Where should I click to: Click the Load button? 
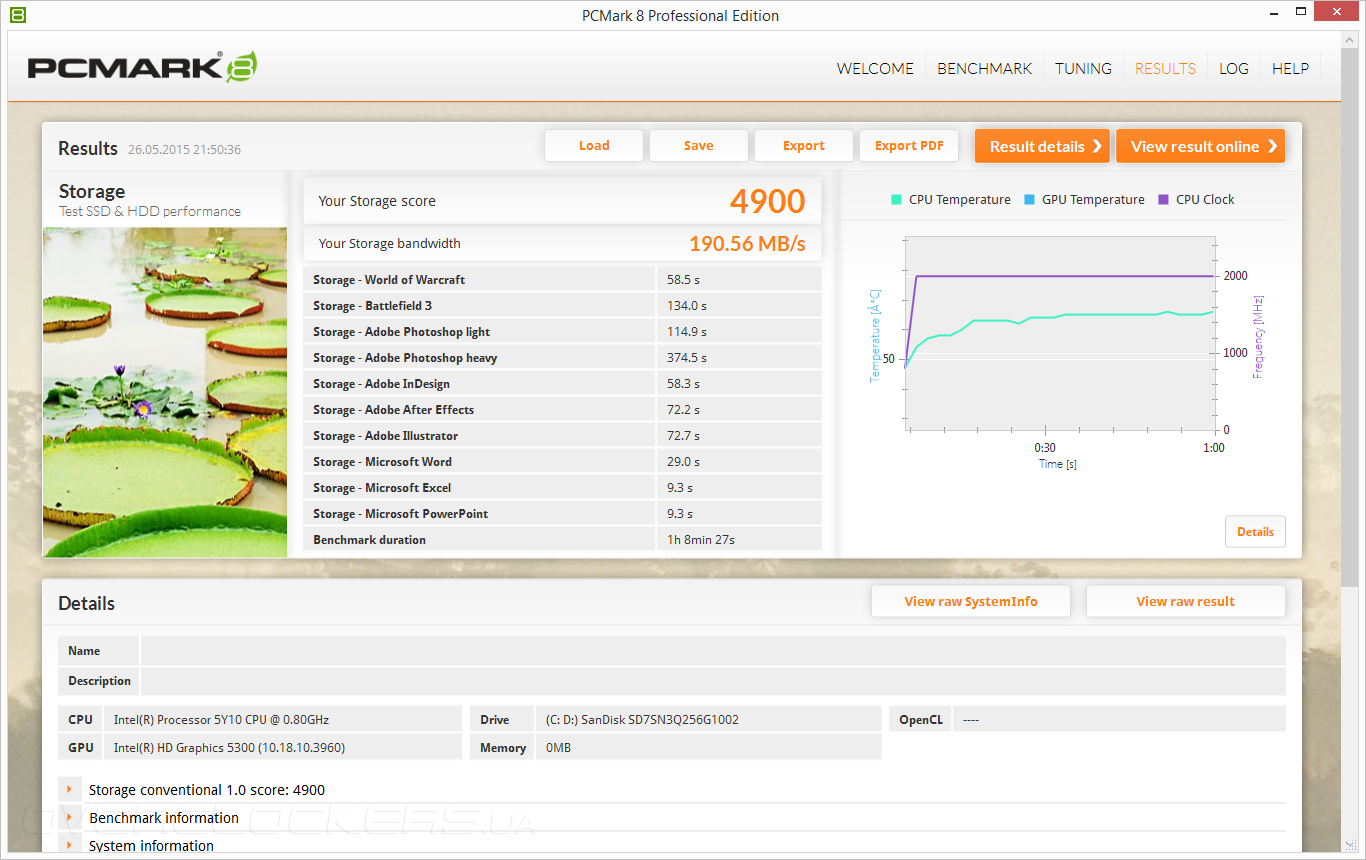click(594, 146)
